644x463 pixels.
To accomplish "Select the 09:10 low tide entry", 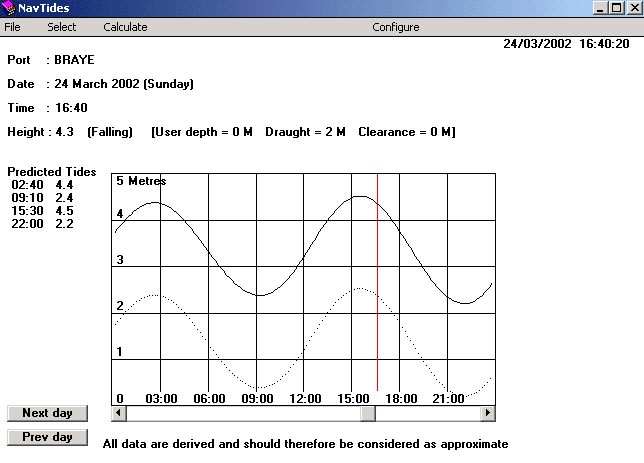I will 42,198.
